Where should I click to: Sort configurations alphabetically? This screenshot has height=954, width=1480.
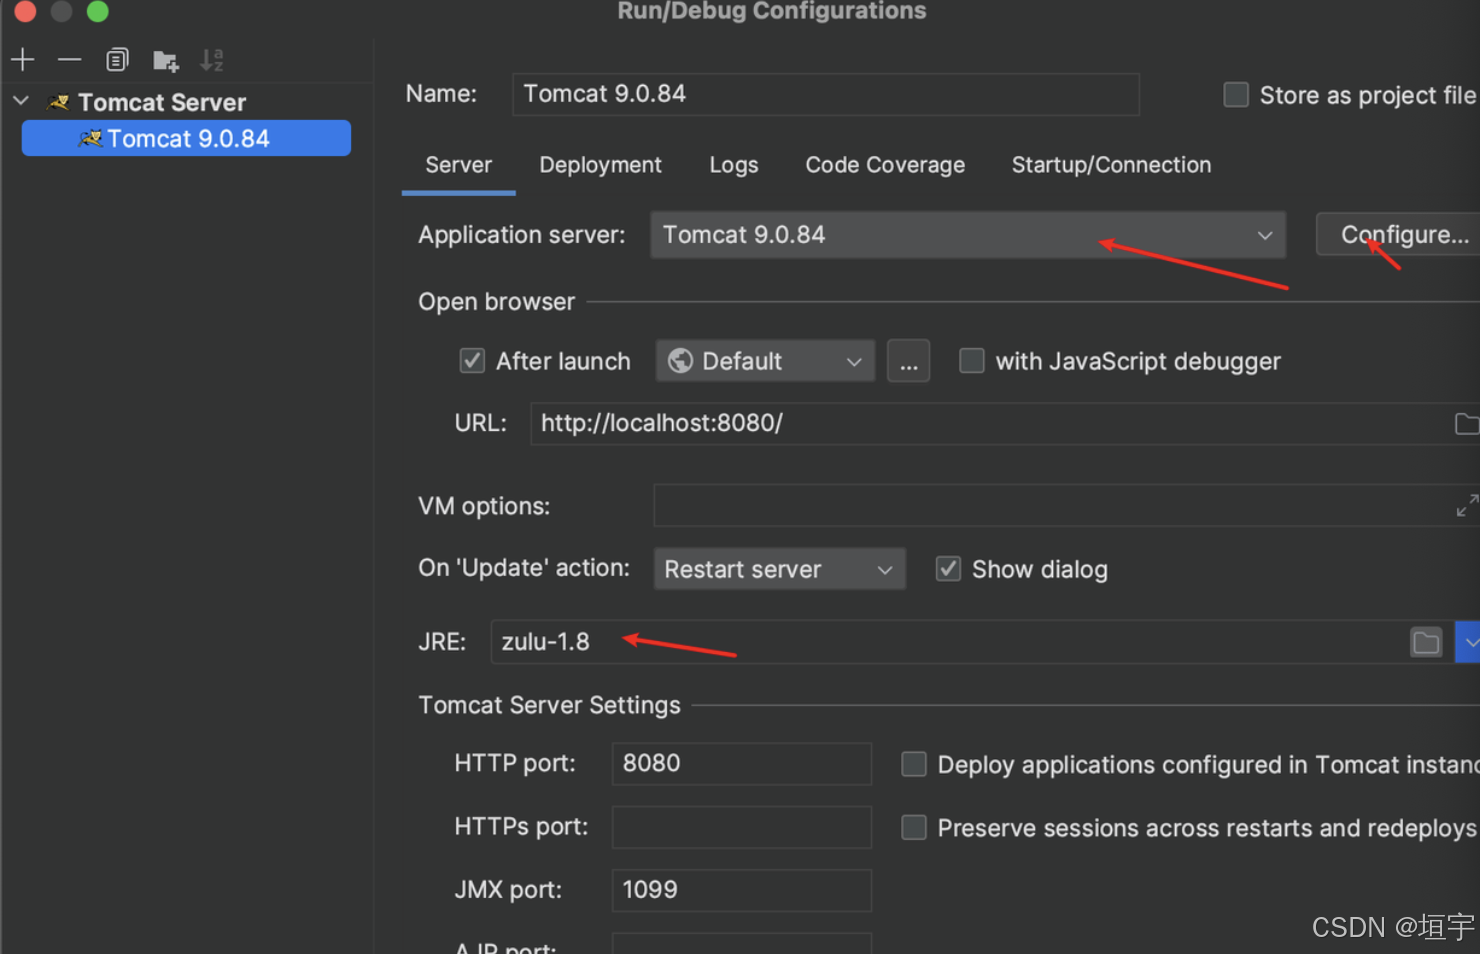pyautogui.click(x=212, y=60)
